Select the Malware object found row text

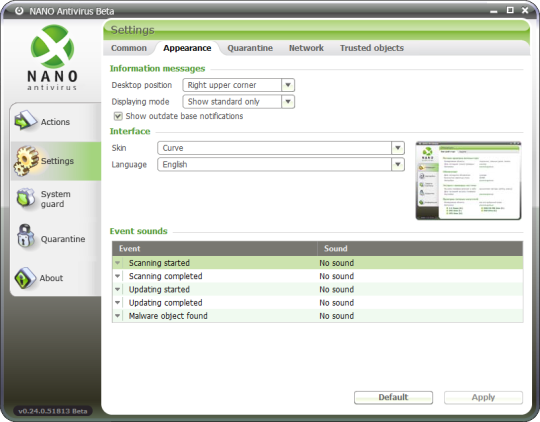pos(168,316)
